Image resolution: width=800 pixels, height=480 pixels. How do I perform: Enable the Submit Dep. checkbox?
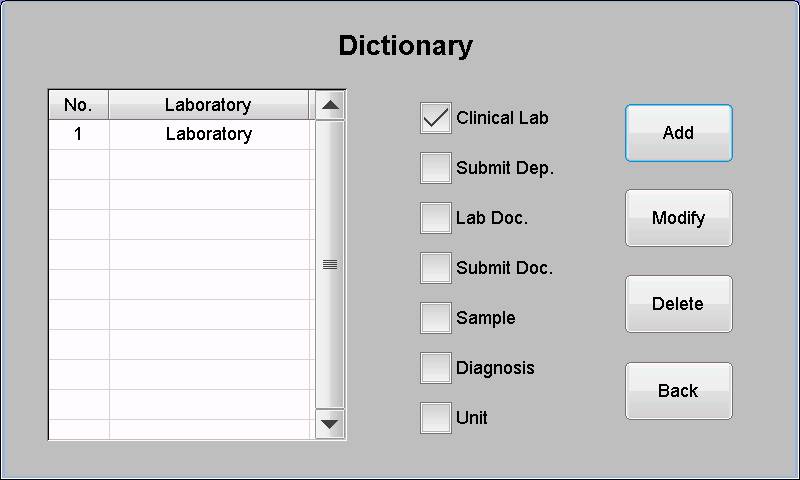pos(436,168)
